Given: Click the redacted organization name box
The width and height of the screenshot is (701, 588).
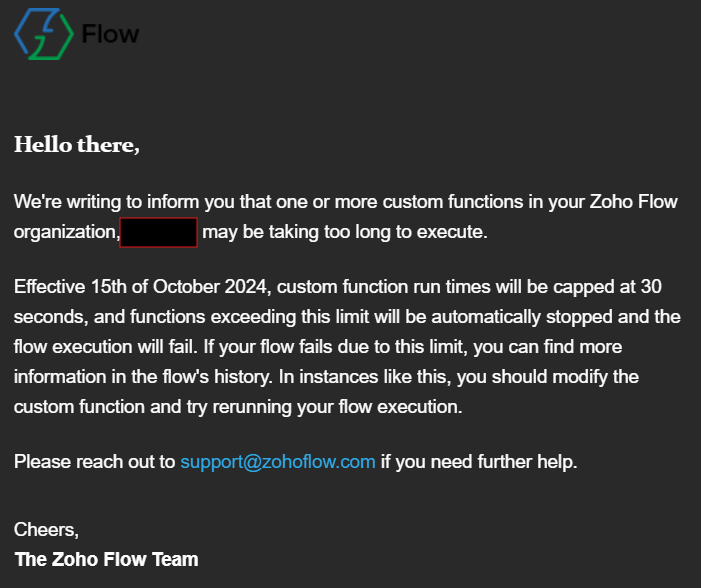Looking at the screenshot, I should coord(159,232).
